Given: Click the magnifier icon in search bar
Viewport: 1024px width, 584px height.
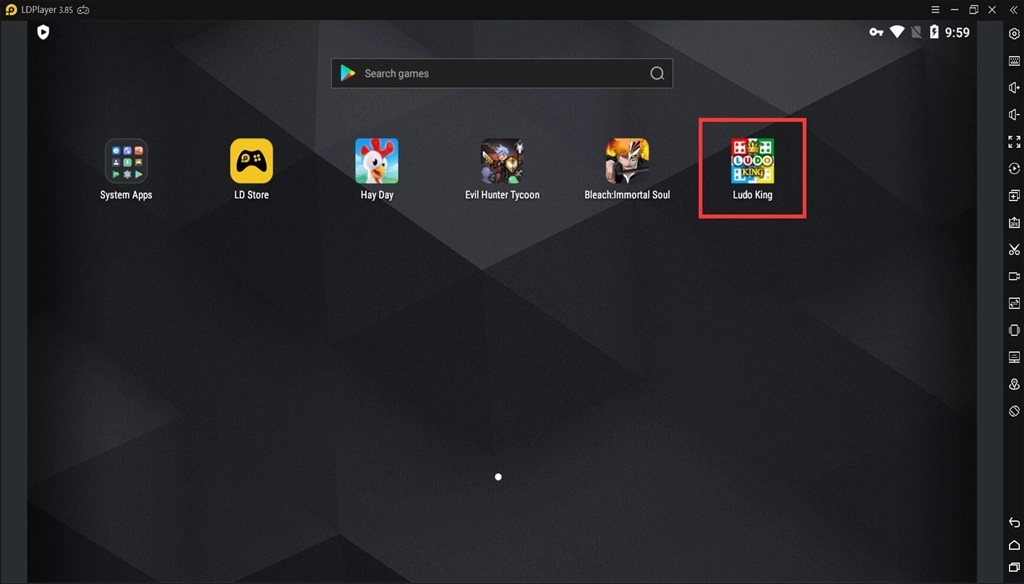Looking at the screenshot, I should click(657, 73).
